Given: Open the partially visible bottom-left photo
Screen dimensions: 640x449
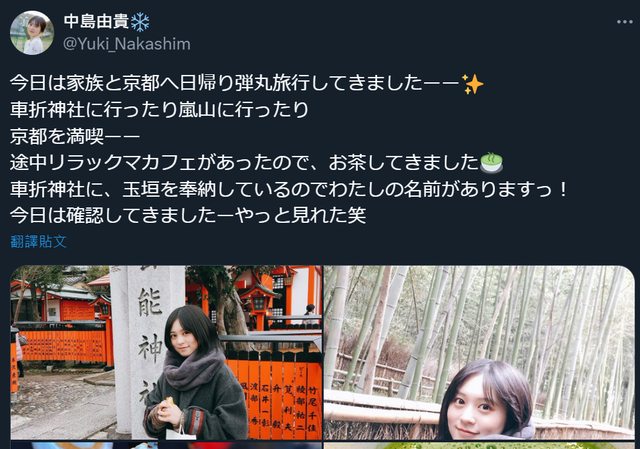Looking at the screenshot, I should click(x=166, y=445).
